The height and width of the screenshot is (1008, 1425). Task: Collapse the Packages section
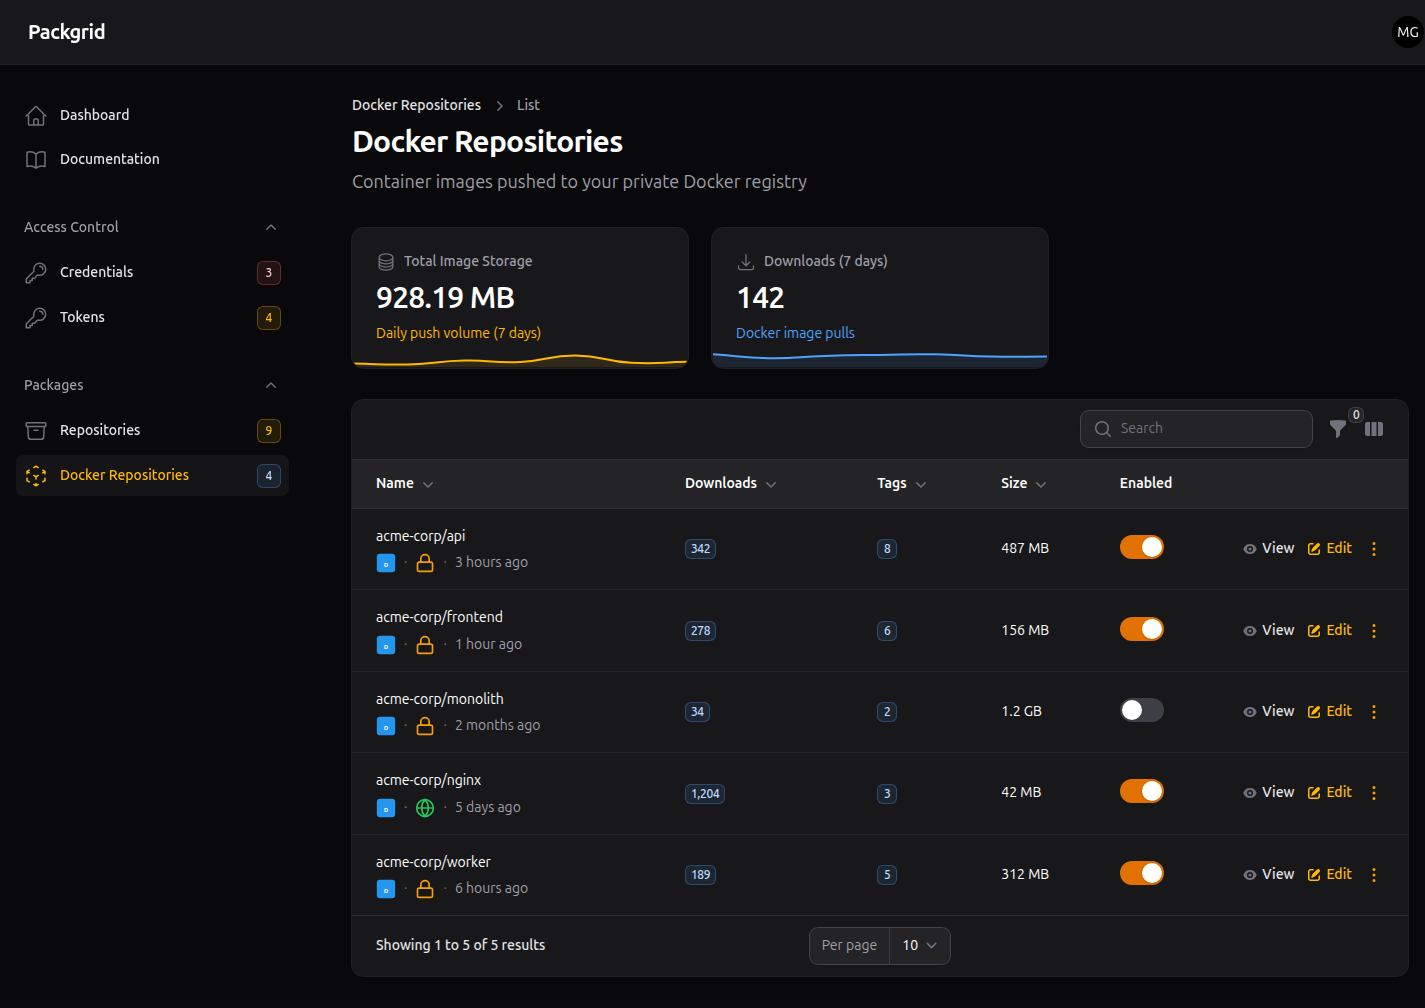(270, 384)
